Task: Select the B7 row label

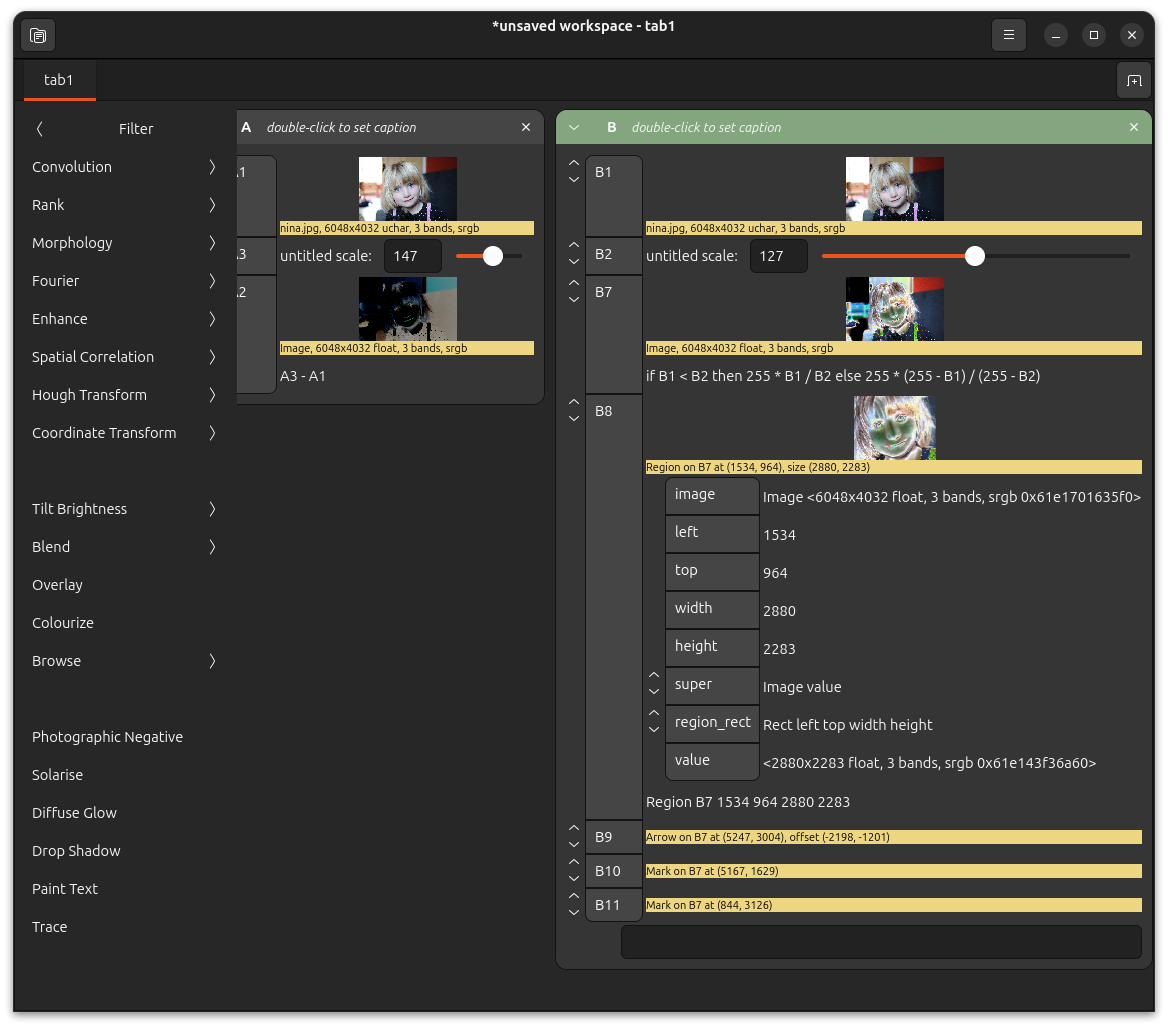Action: pyautogui.click(x=614, y=334)
